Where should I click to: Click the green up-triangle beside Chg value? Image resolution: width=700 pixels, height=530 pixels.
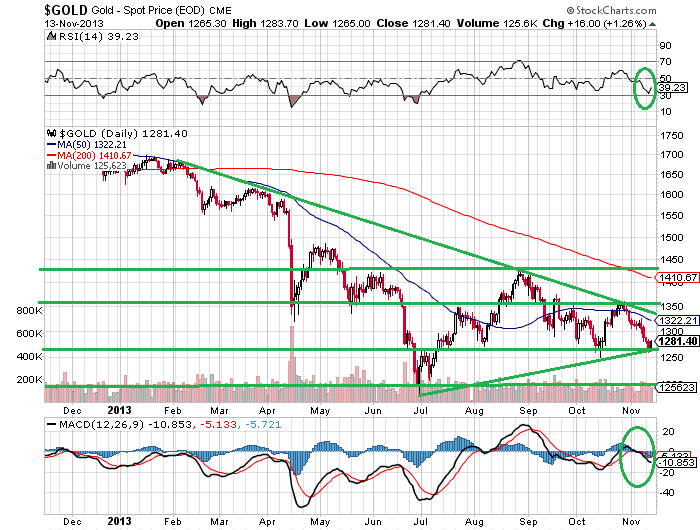pos(653,24)
